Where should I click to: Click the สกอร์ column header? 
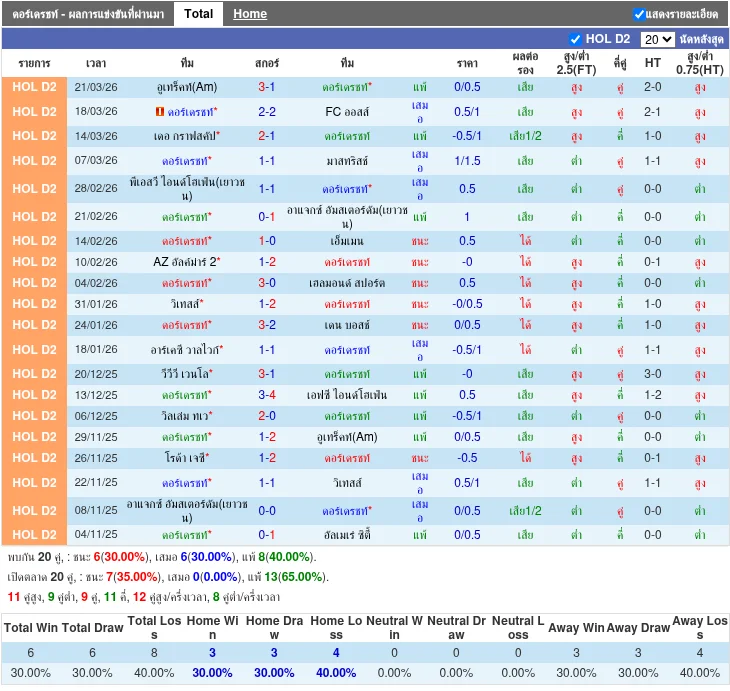tap(267, 63)
